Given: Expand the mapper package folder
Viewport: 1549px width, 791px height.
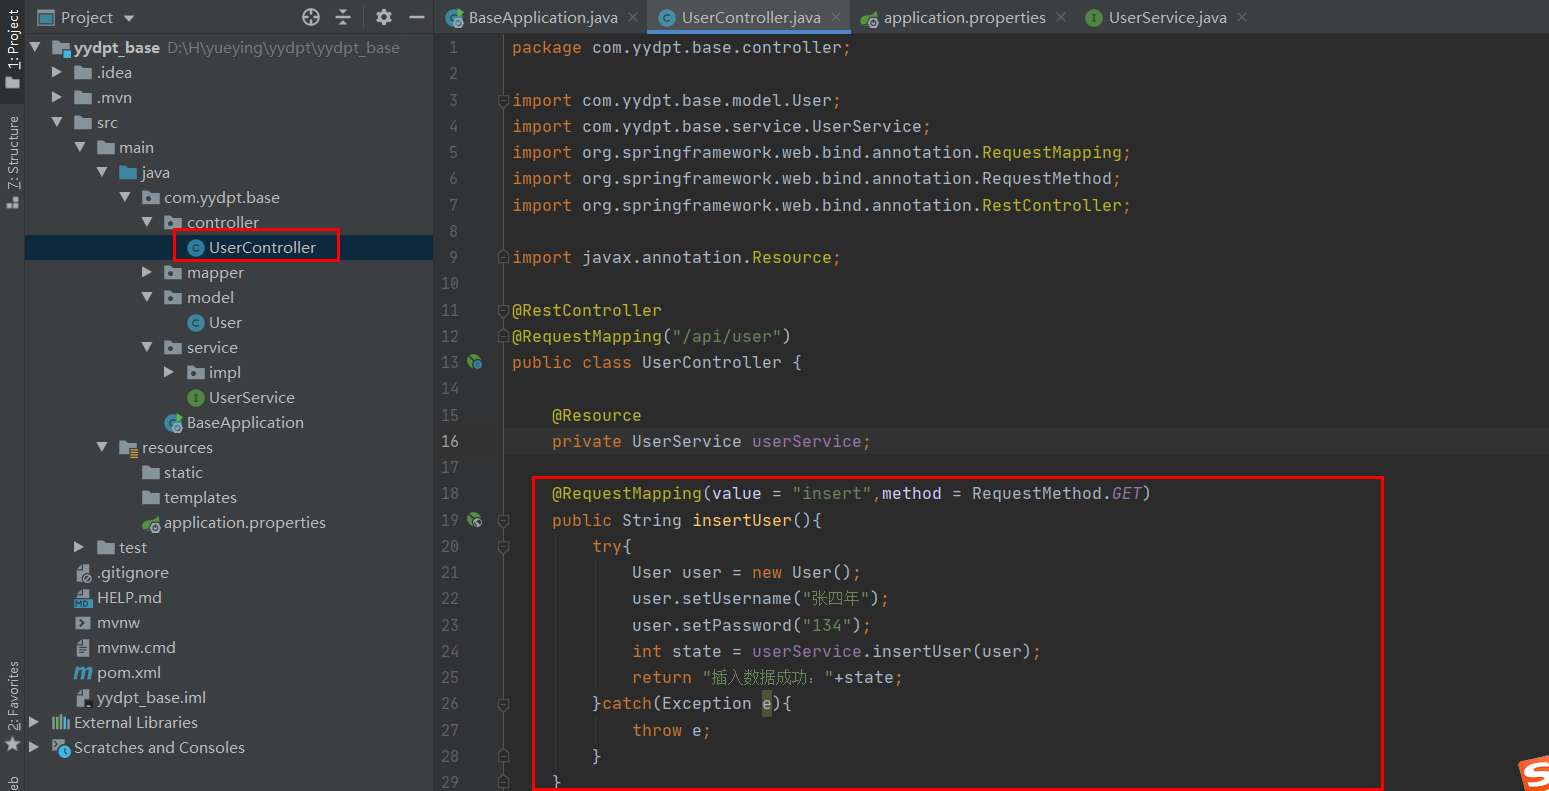Looking at the screenshot, I should point(147,272).
